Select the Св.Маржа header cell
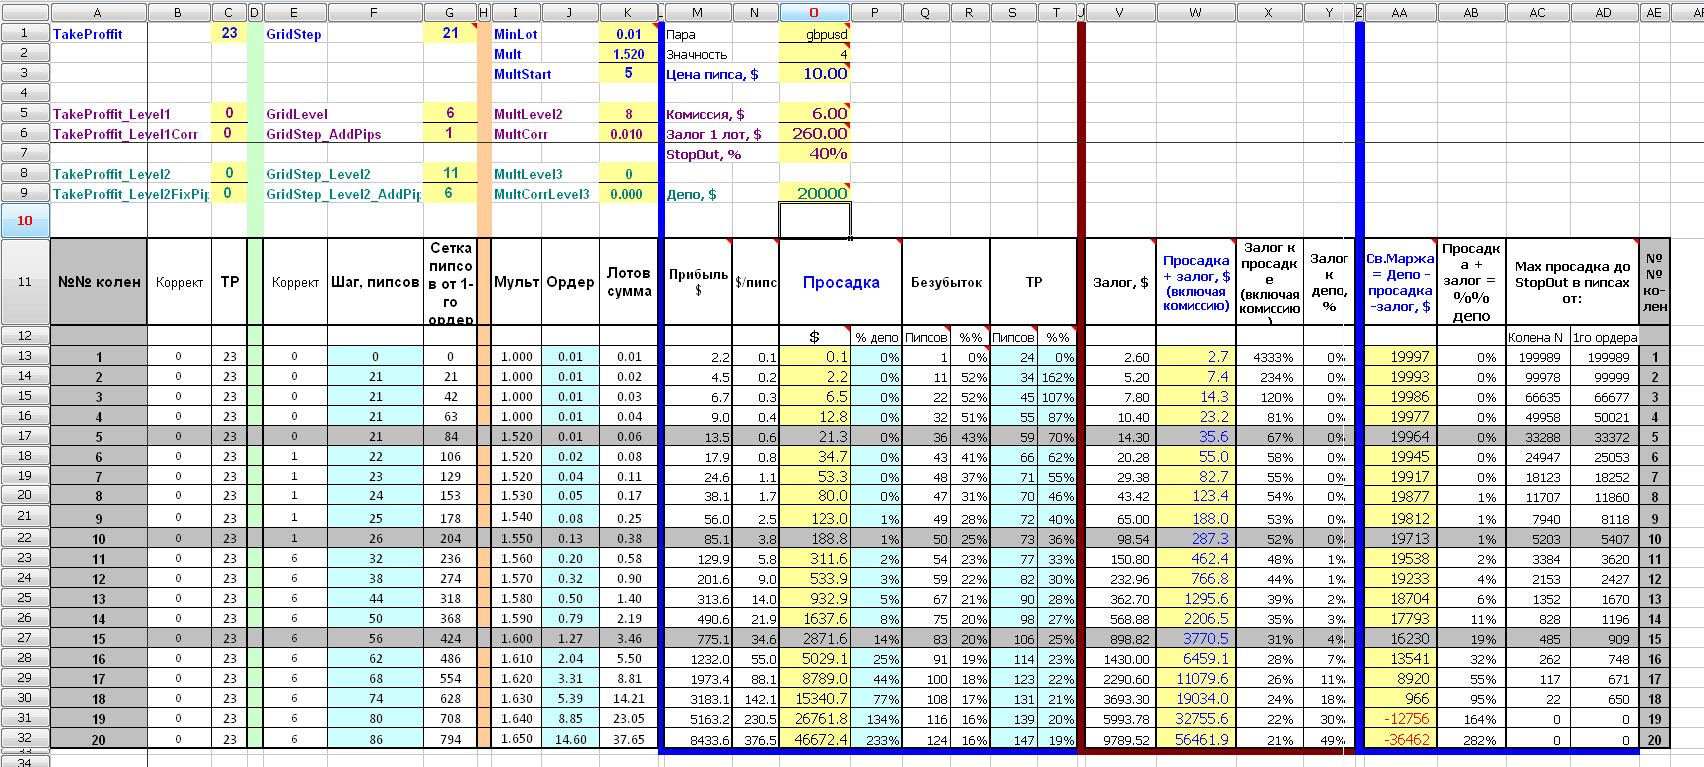This screenshot has height=767, width=1704. tap(1399, 282)
